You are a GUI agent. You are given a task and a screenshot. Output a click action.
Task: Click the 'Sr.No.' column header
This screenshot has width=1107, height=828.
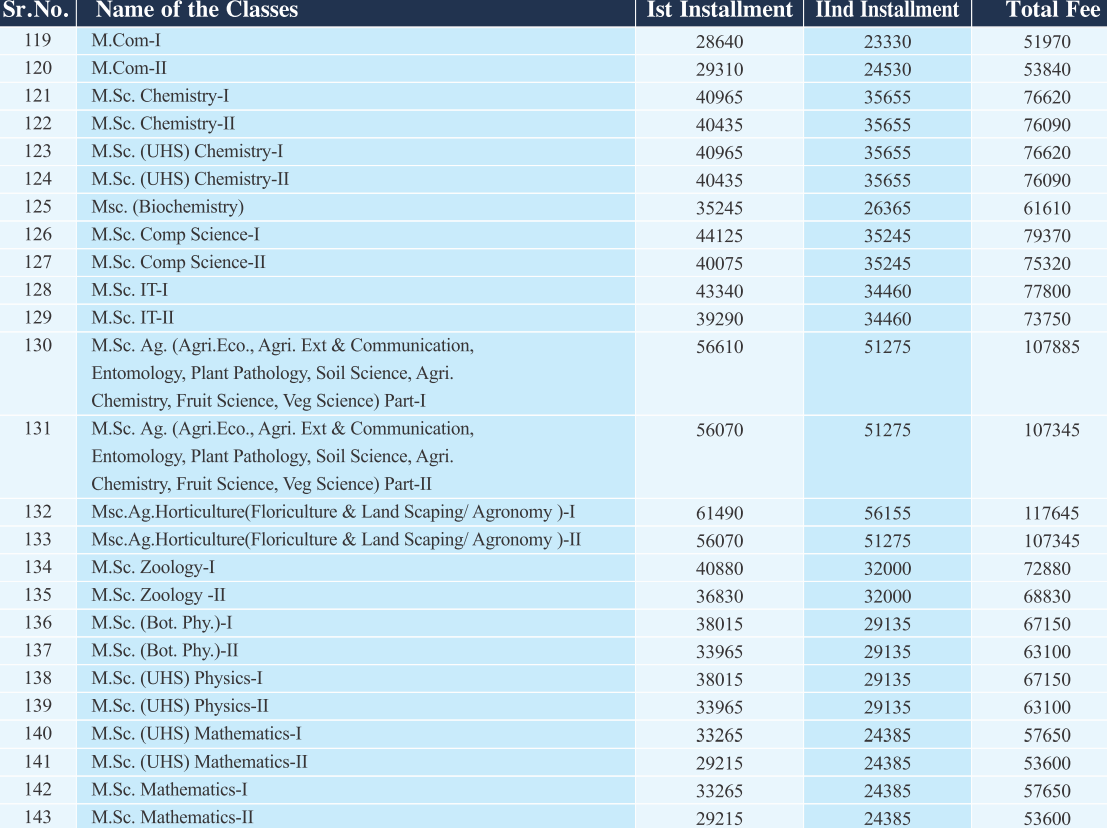tap(37, 12)
